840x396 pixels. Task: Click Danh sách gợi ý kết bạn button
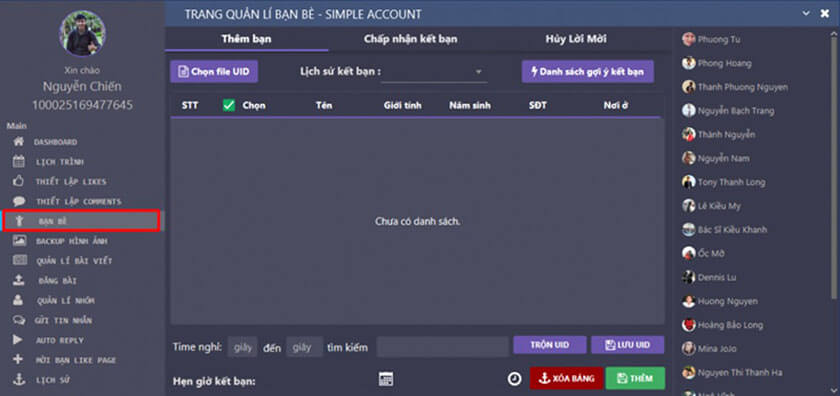[588, 71]
